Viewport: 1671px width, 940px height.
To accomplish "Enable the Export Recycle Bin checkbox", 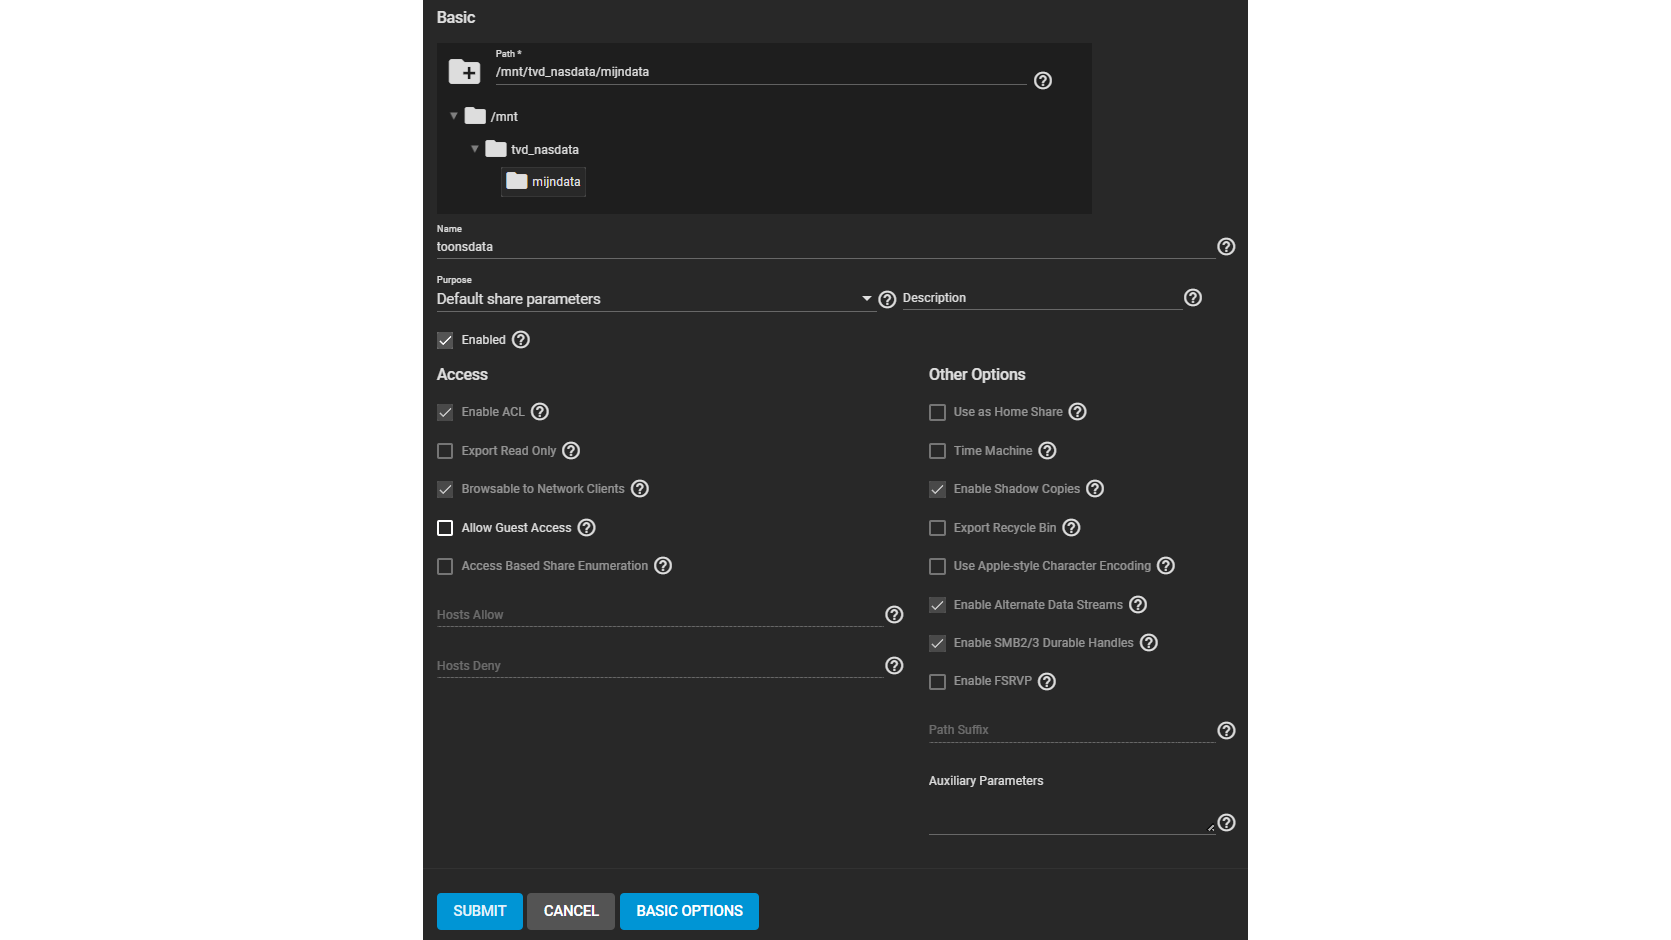I will 937,528.
